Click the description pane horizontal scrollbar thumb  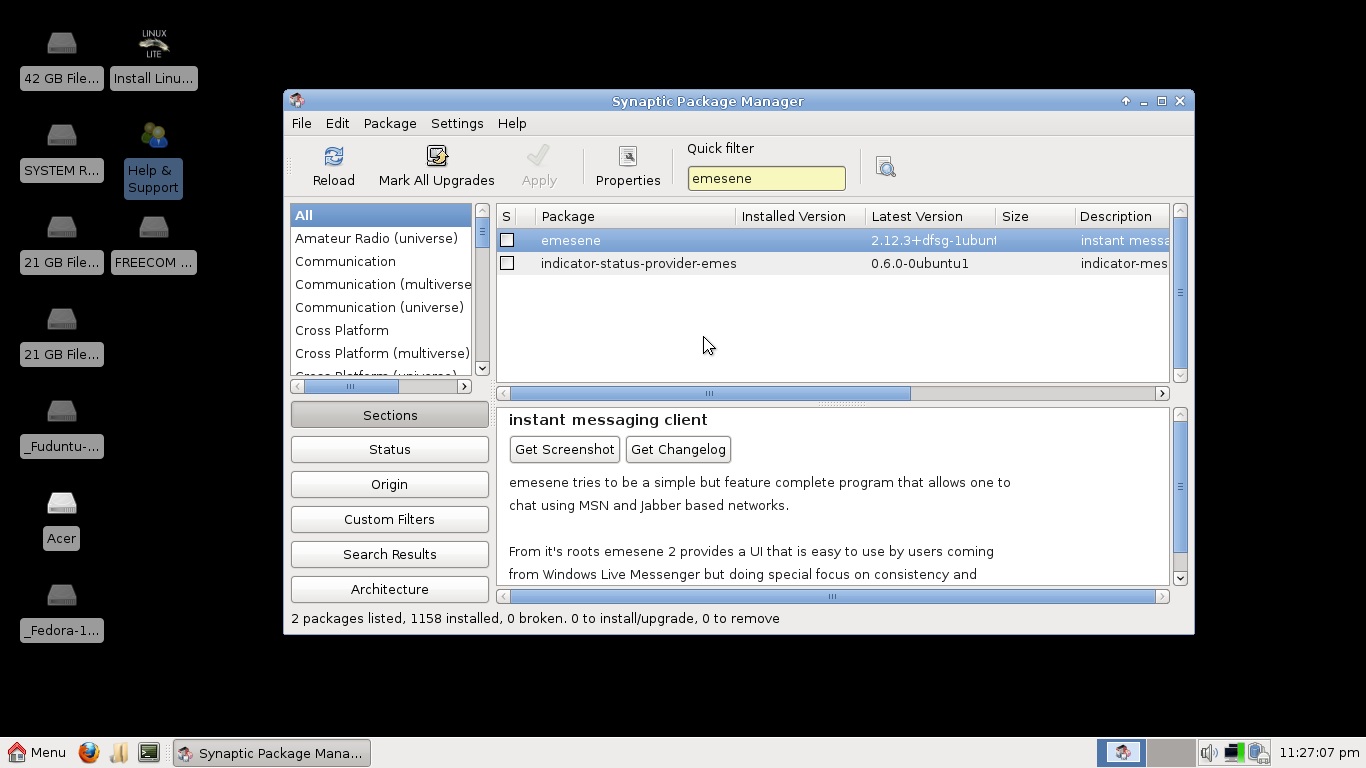coord(832,596)
